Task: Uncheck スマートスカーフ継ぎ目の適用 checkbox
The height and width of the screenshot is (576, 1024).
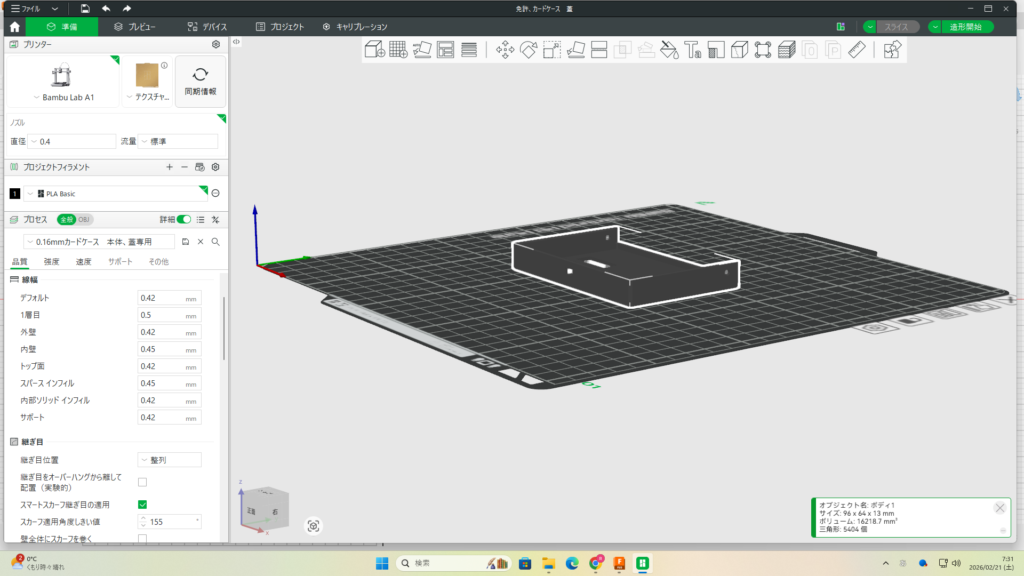Action: point(142,505)
